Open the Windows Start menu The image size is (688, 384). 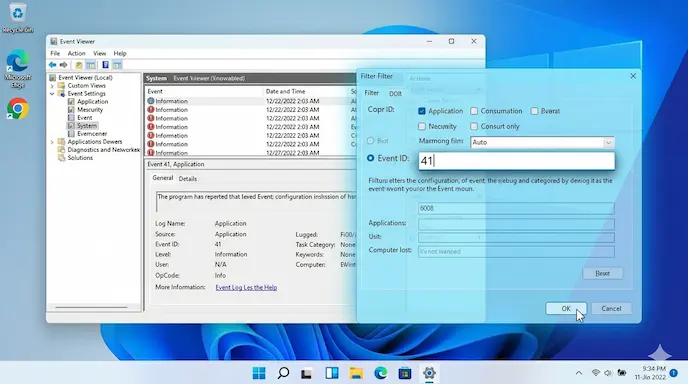tap(259, 373)
